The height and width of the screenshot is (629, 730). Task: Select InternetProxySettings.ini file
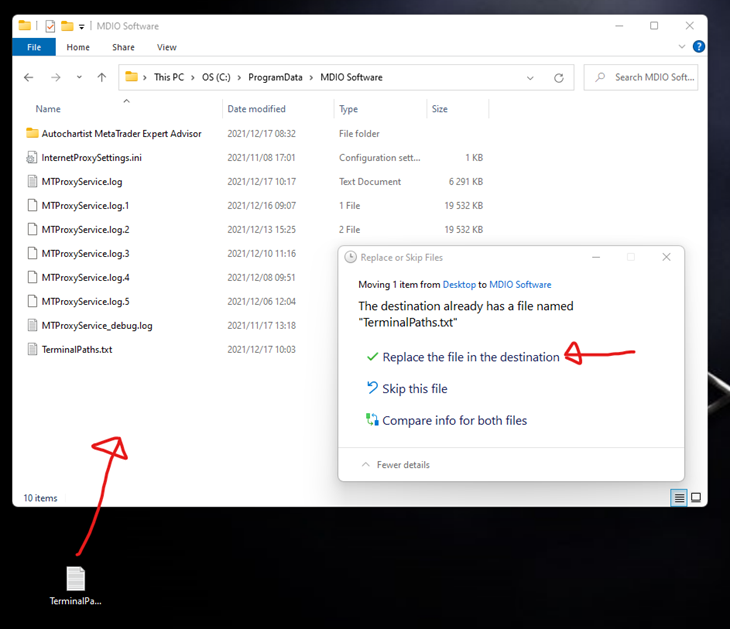pyautogui.click(x=91, y=158)
